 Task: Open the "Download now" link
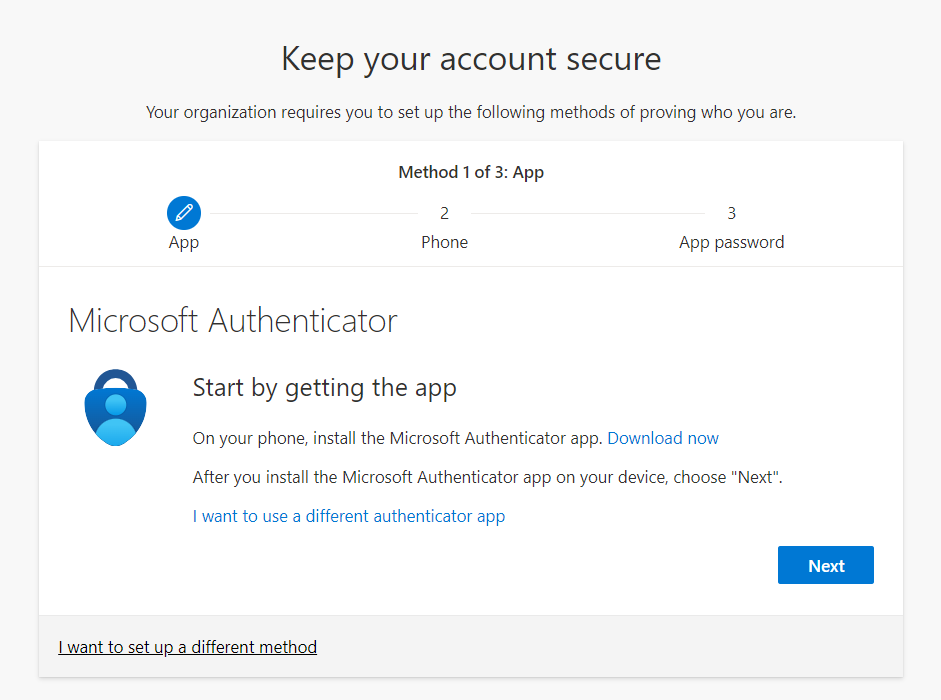[x=663, y=438]
